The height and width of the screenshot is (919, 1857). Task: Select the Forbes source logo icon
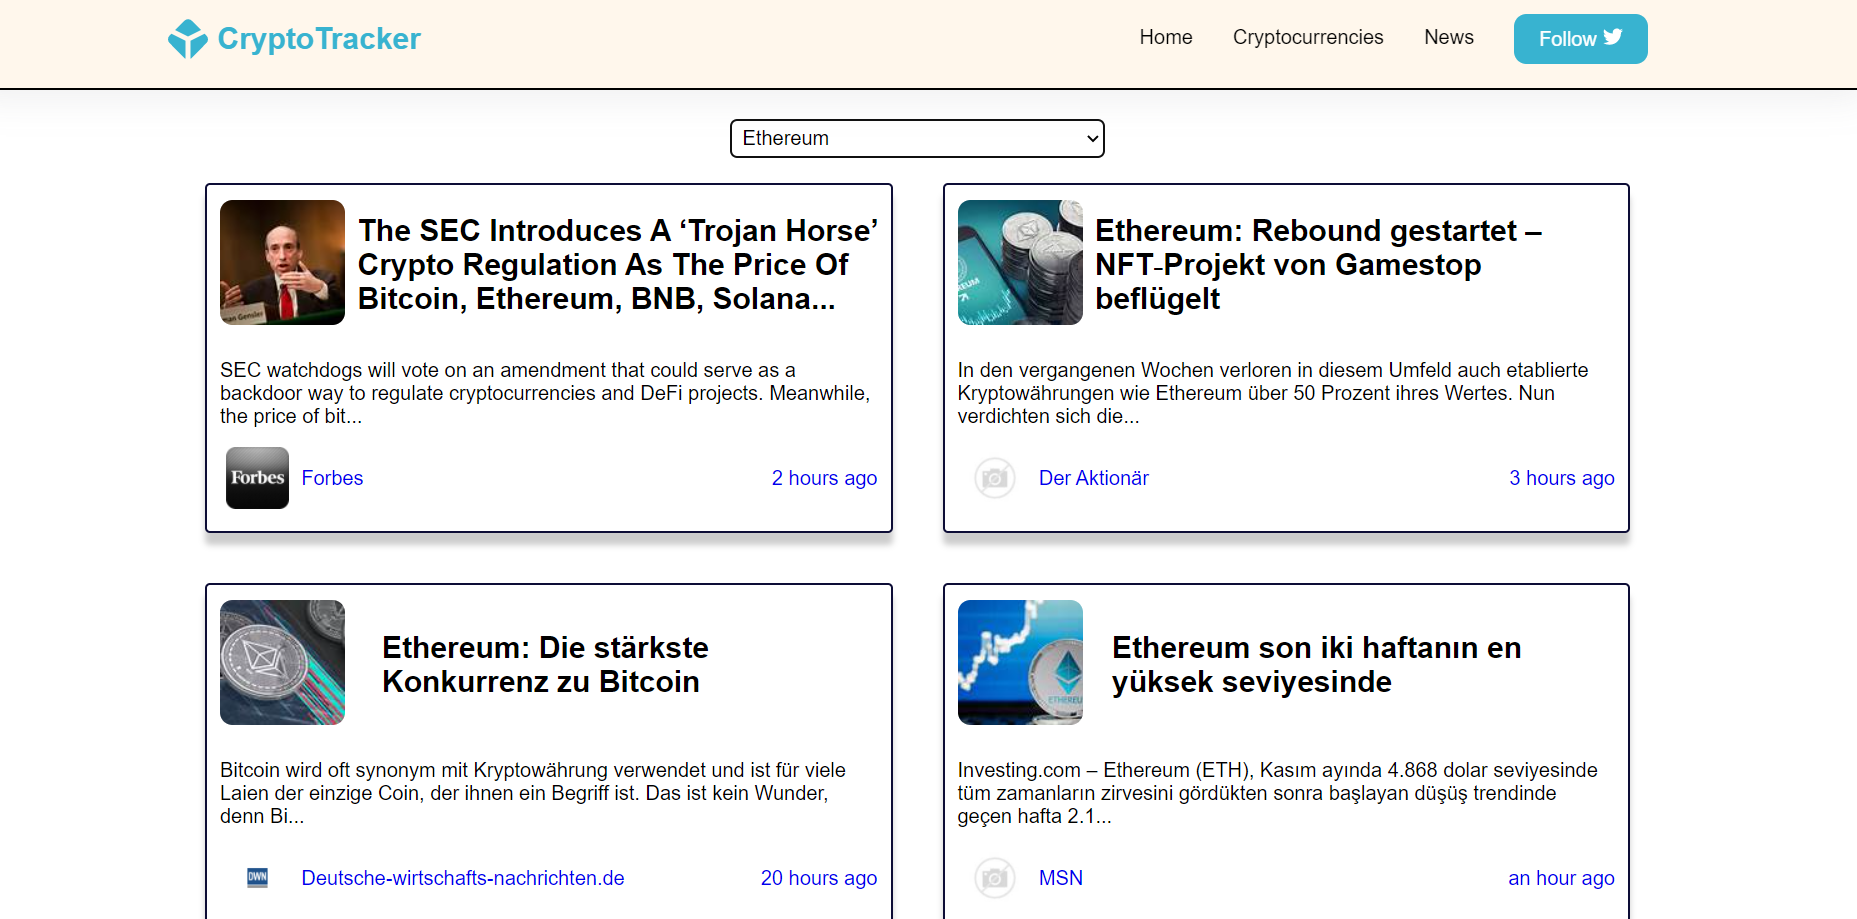pos(257,478)
